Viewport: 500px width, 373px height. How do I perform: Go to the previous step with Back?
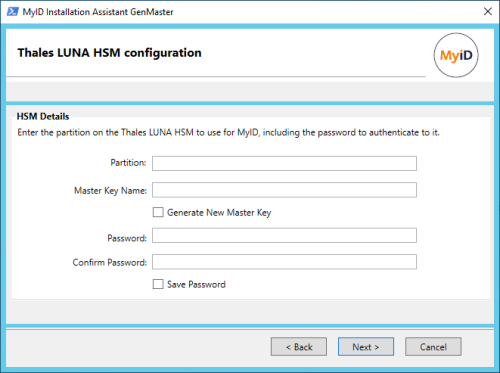(x=299, y=347)
